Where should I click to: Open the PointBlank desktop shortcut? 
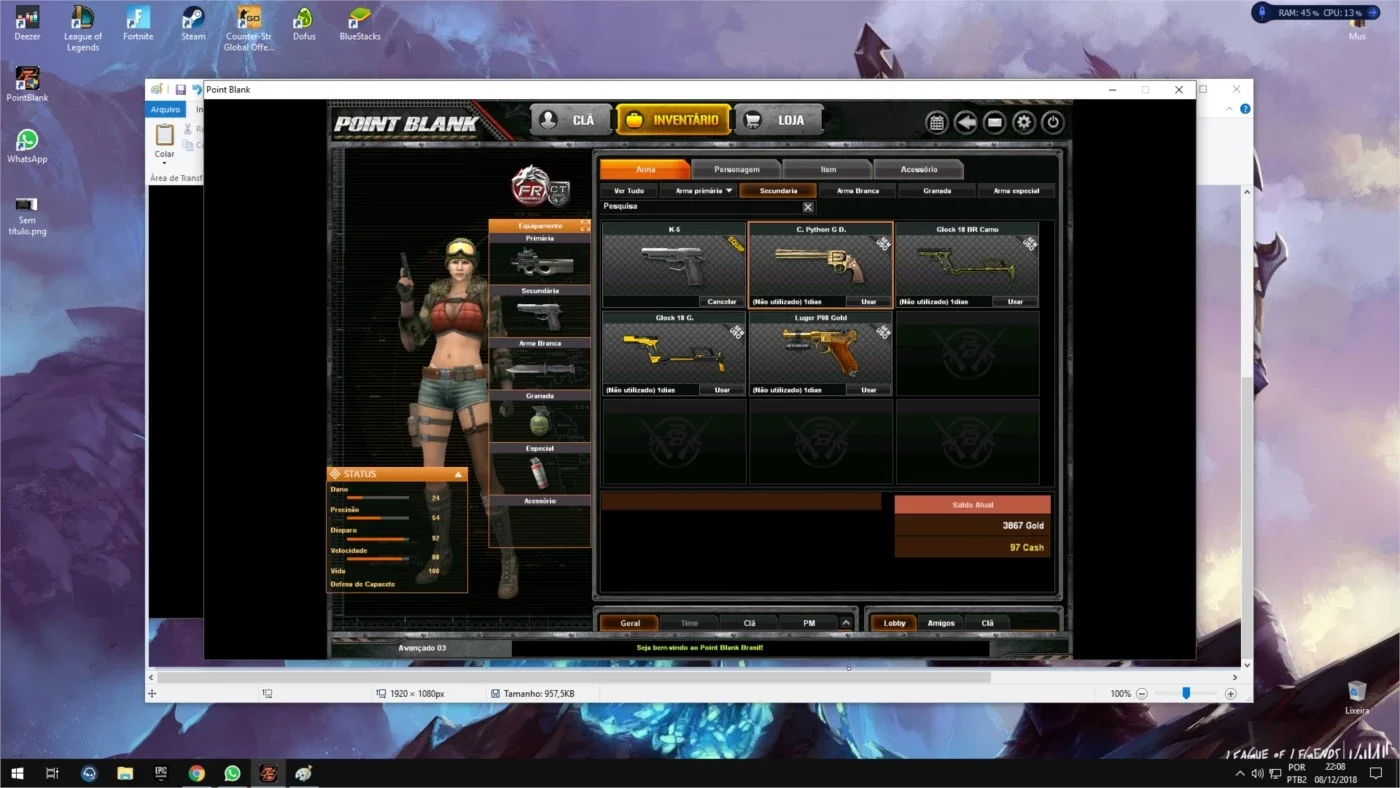click(x=27, y=84)
